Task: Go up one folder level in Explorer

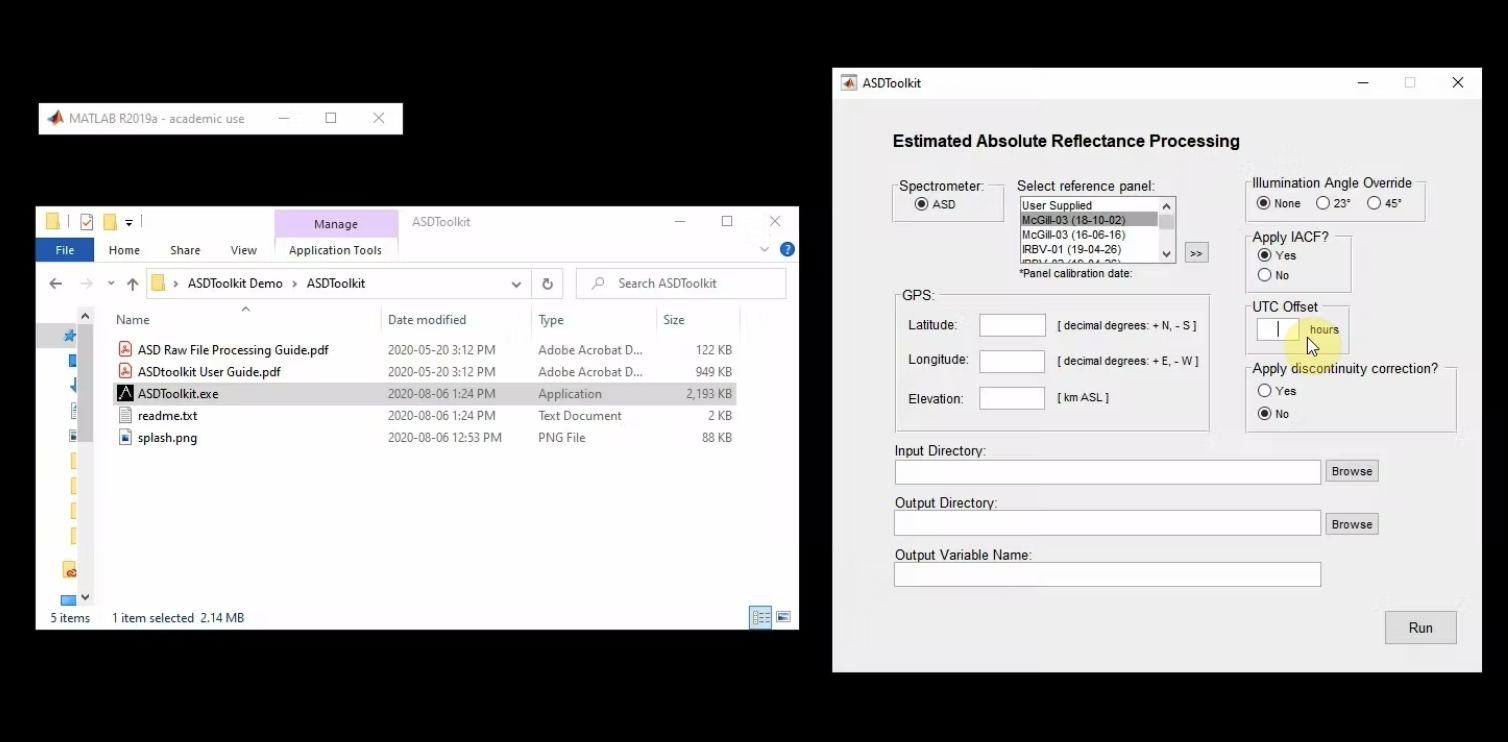Action: (132, 284)
